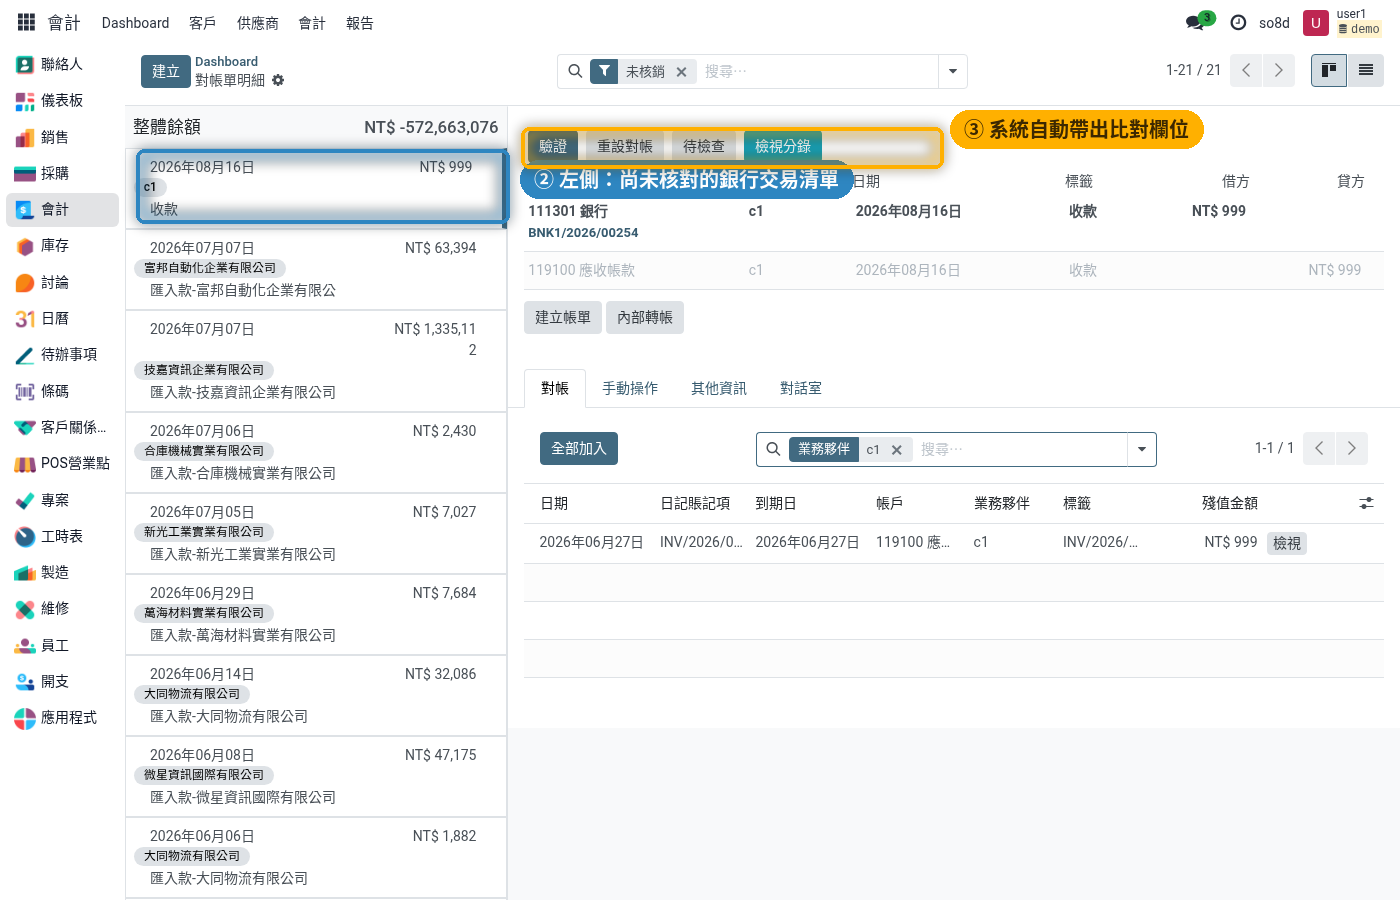Go to previous page of 1-1 list

coord(1319,448)
